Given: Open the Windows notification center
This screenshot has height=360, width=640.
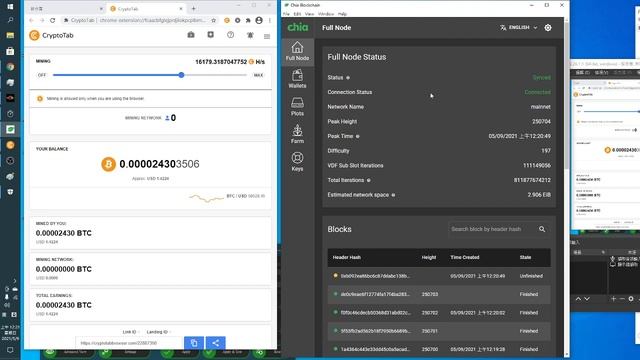Looking at the screenshot, I should point(10,350).
